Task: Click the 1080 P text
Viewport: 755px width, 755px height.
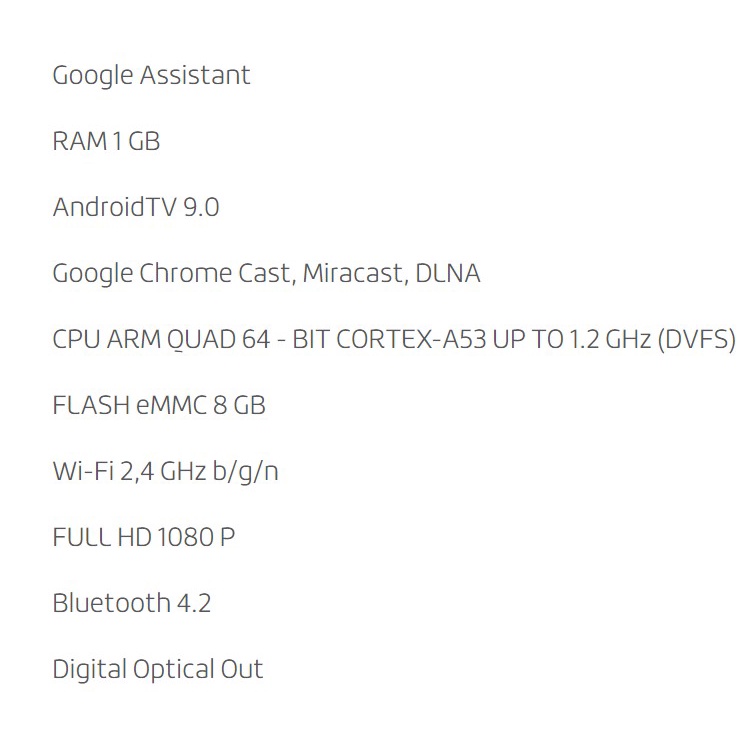Action: point(196,538)
